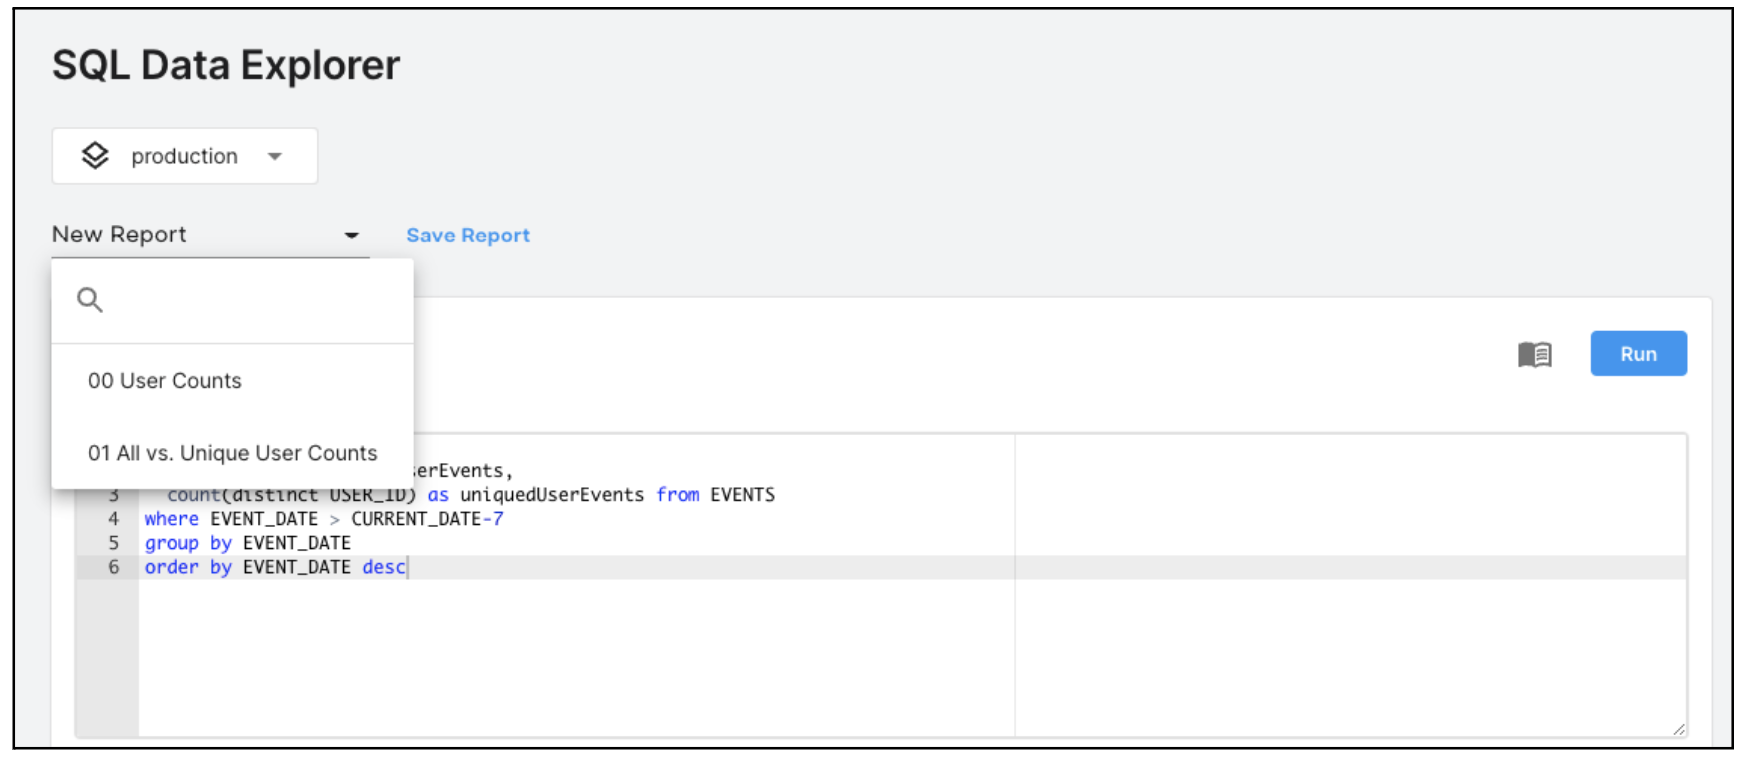Viewport: 1744px width, 760px height.
Task: Click the 'desc' keyword on line 6
Action: [384, 567]
